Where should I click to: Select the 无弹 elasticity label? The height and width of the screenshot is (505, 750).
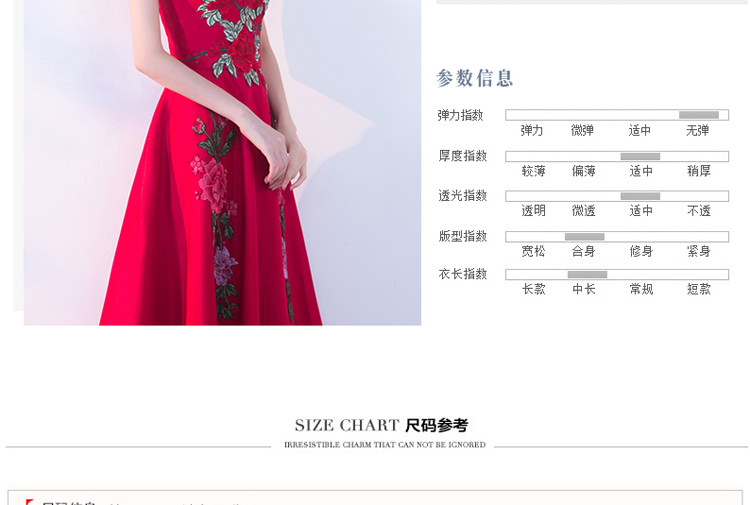(x=697, y=130)
